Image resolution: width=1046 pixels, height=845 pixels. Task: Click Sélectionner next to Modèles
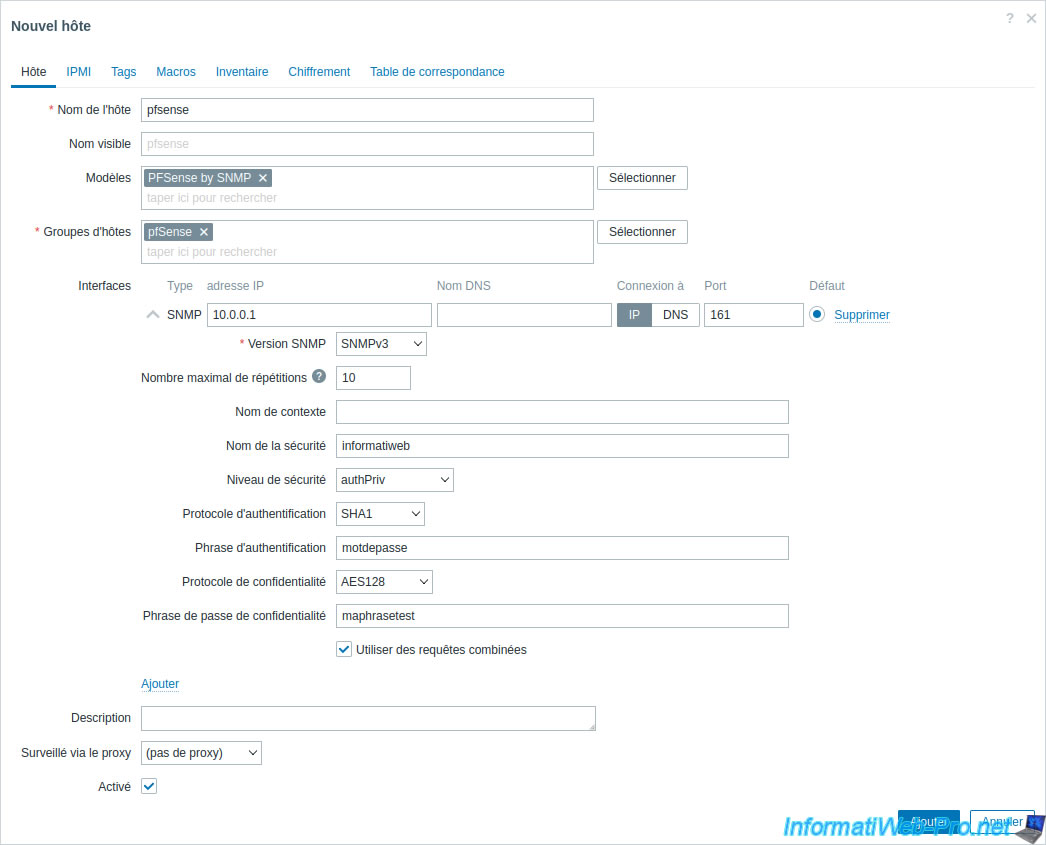(642, 178)
